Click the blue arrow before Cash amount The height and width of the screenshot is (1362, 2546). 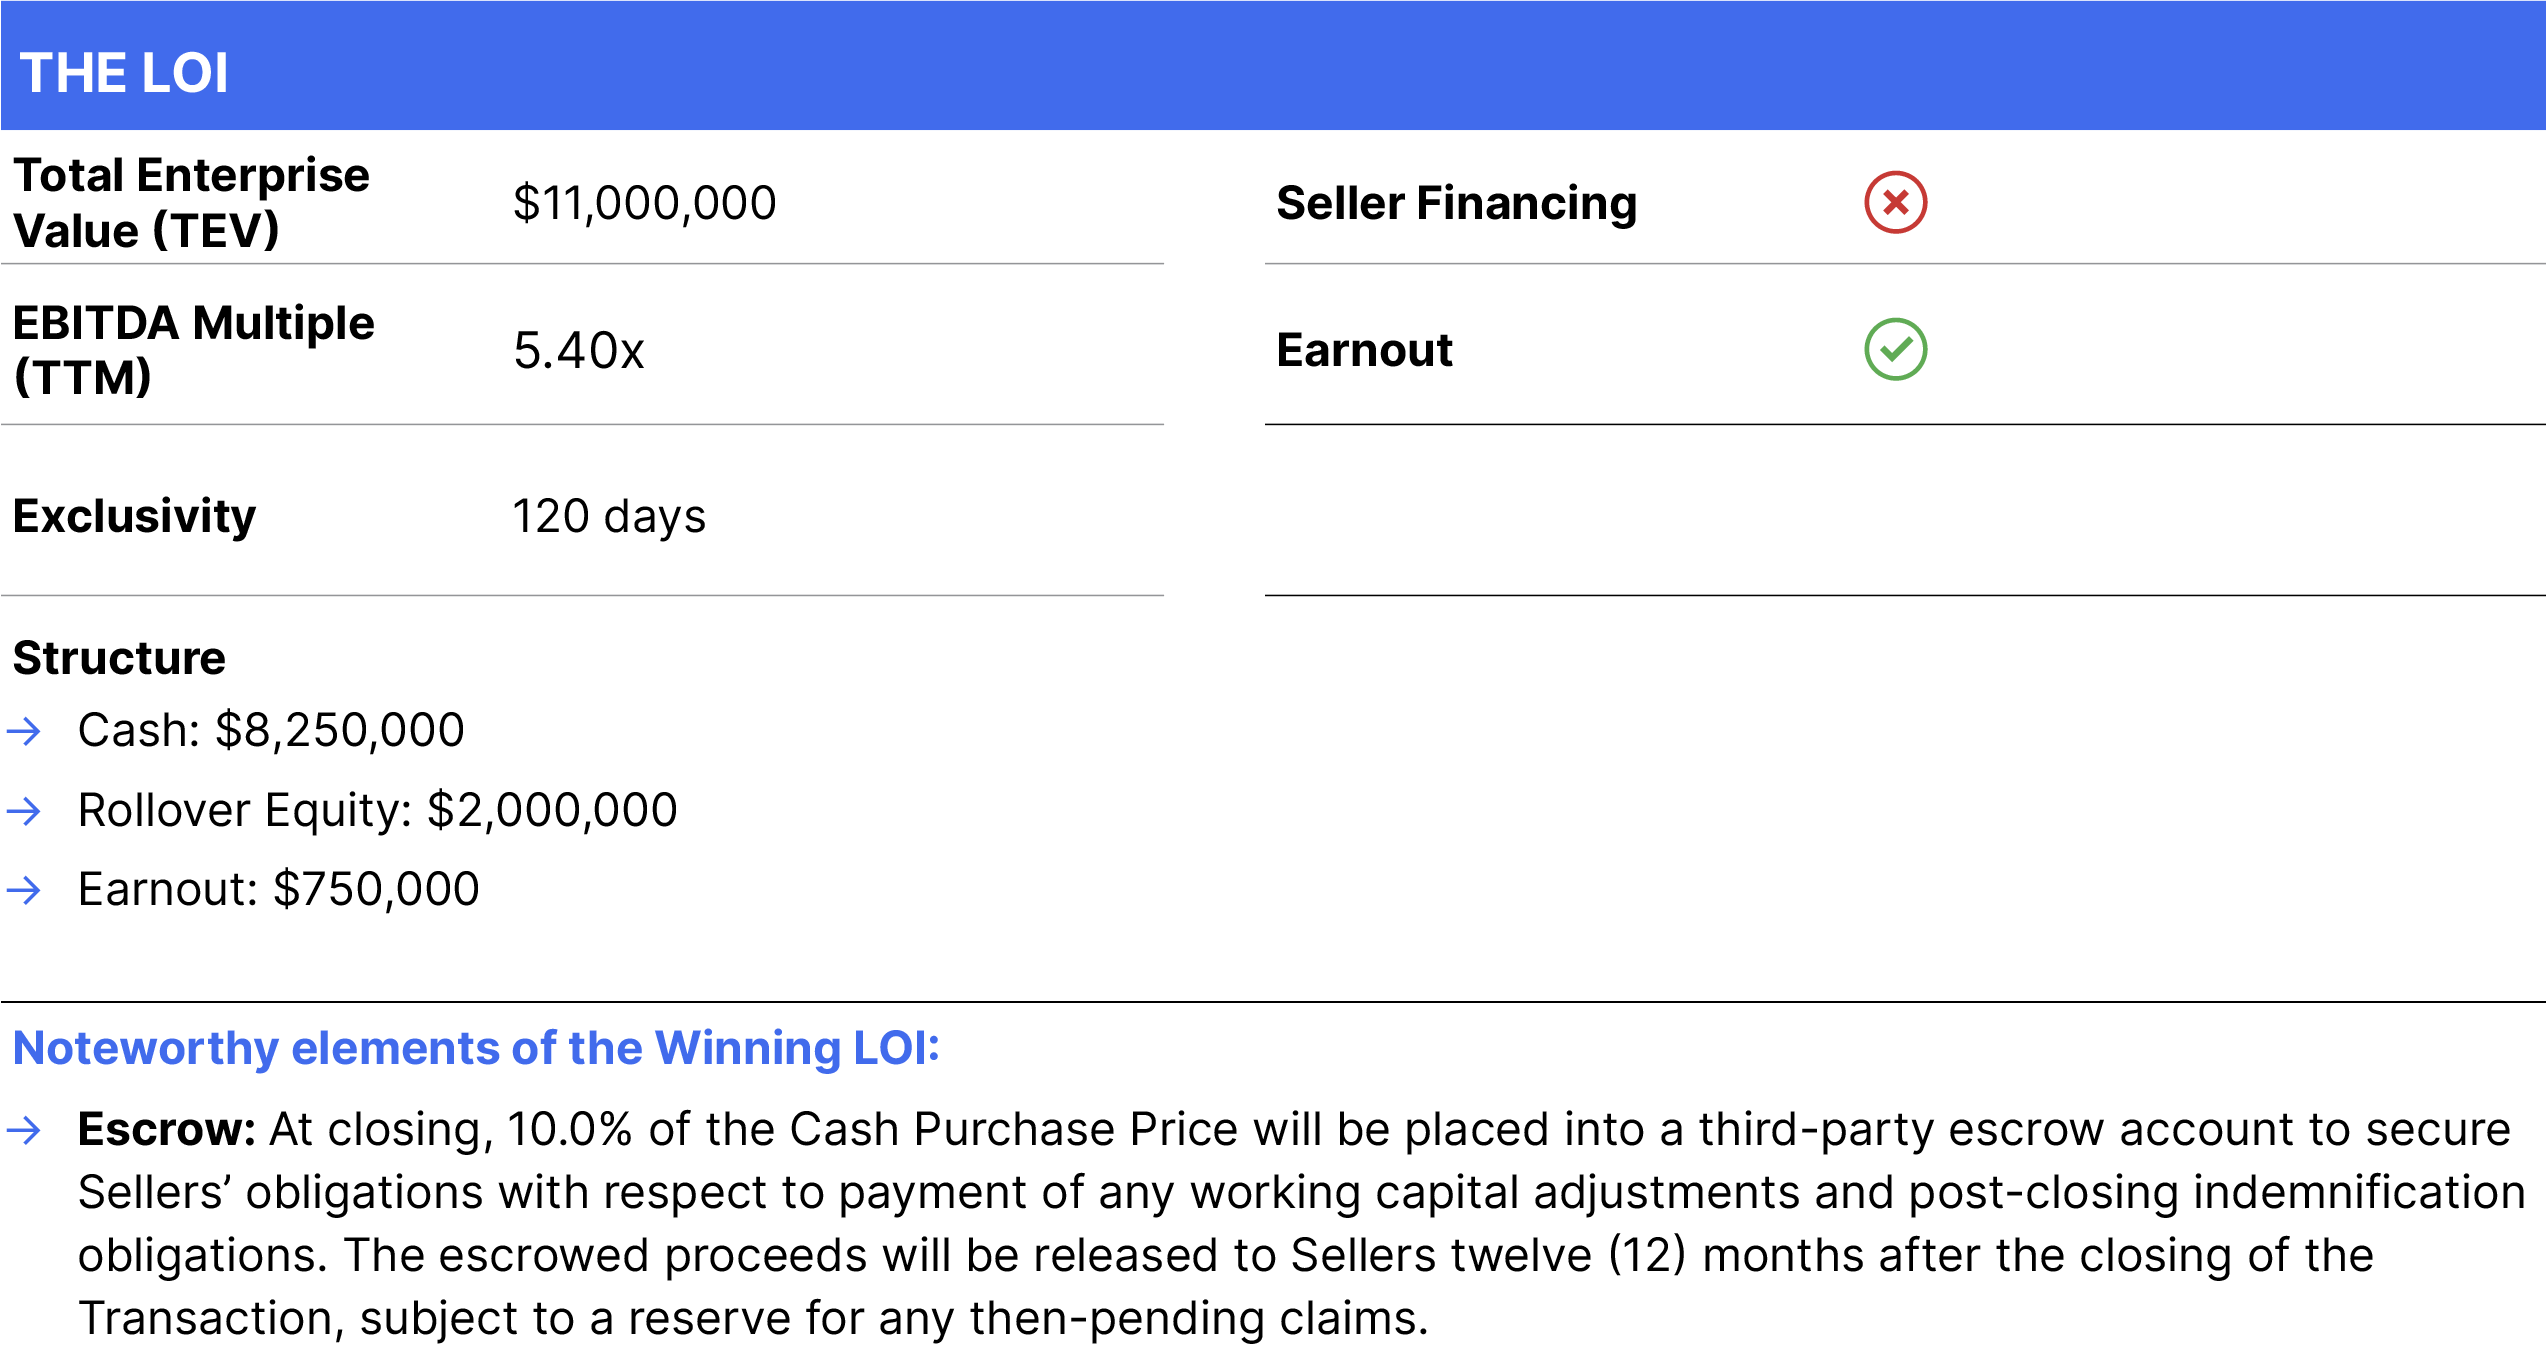[x=24, y=732]
